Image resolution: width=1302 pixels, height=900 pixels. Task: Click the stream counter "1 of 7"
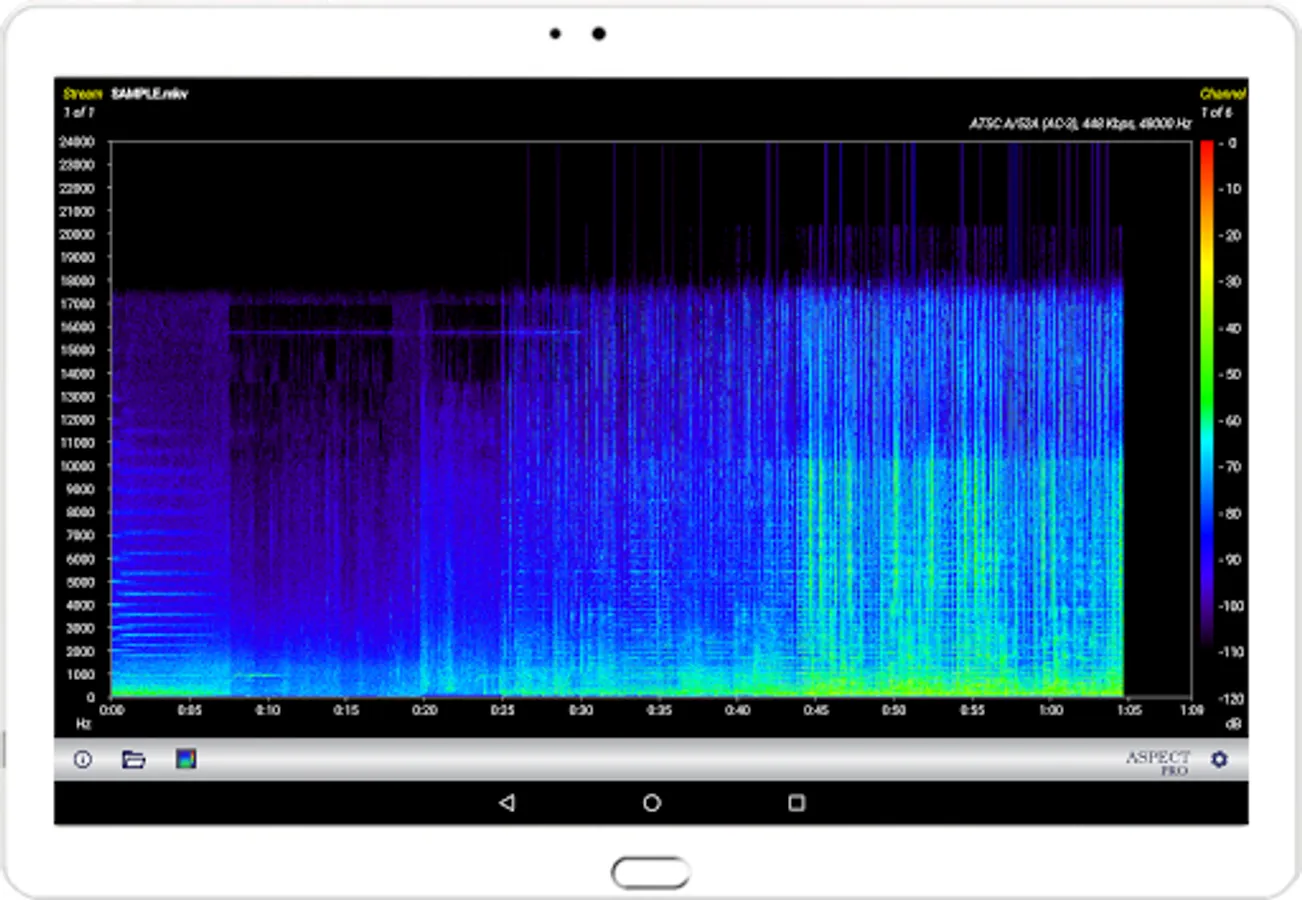pos(78,112)
